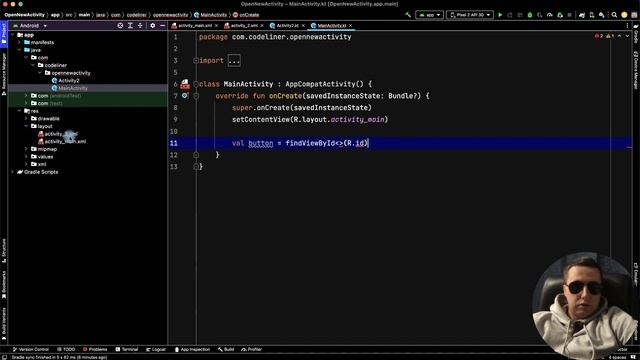The width and height of the screenshot is (640, 360).
Task: Expand the drawable folder
Action: click(26, 119)
